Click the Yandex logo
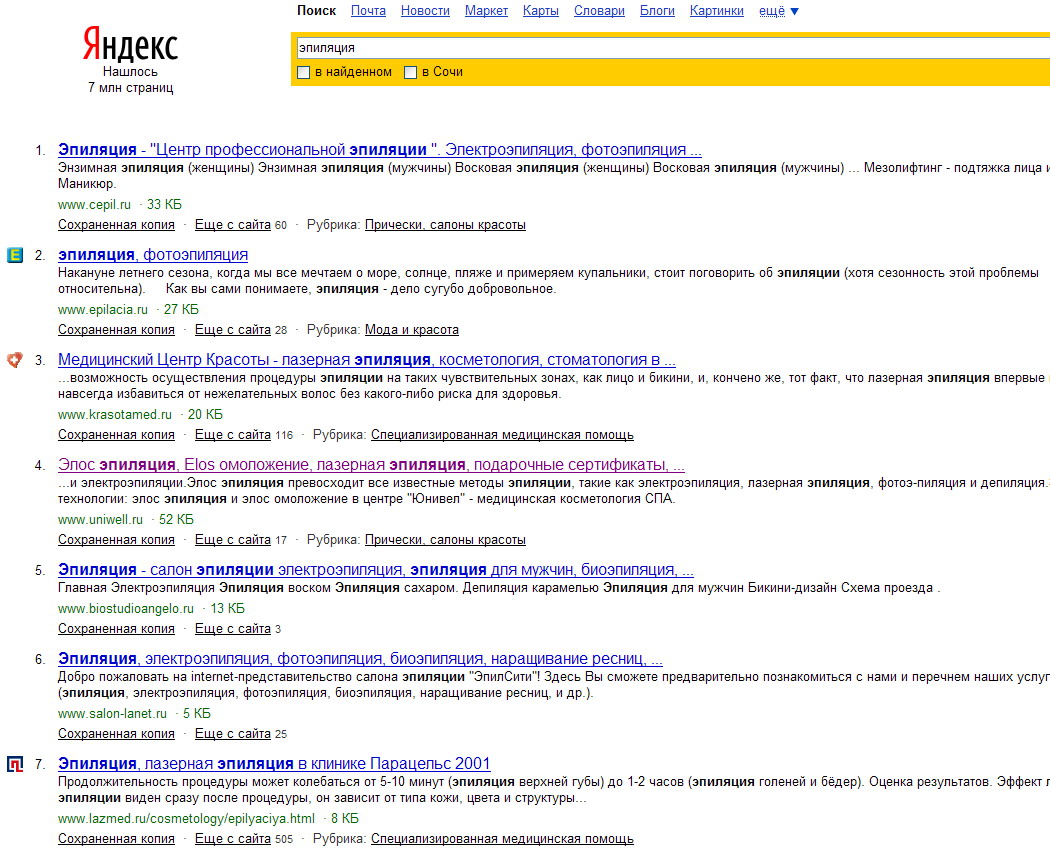The width and height of the screenshot is (1050, 851). 130,46
